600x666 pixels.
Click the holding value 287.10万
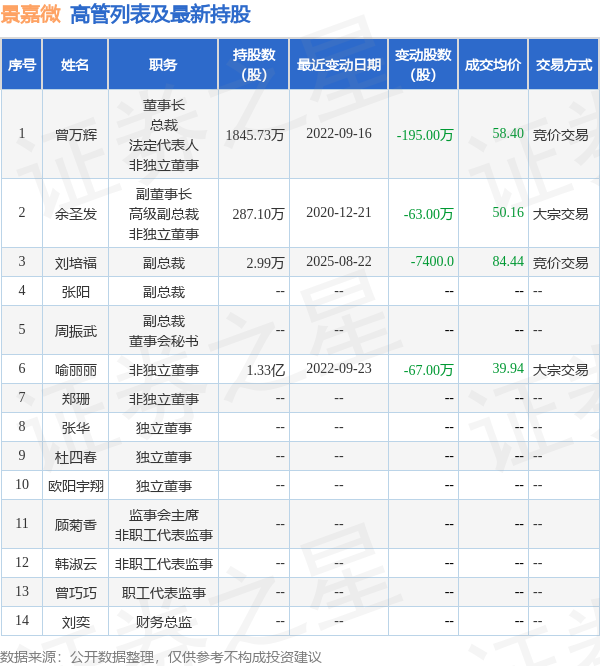[258, 214]
